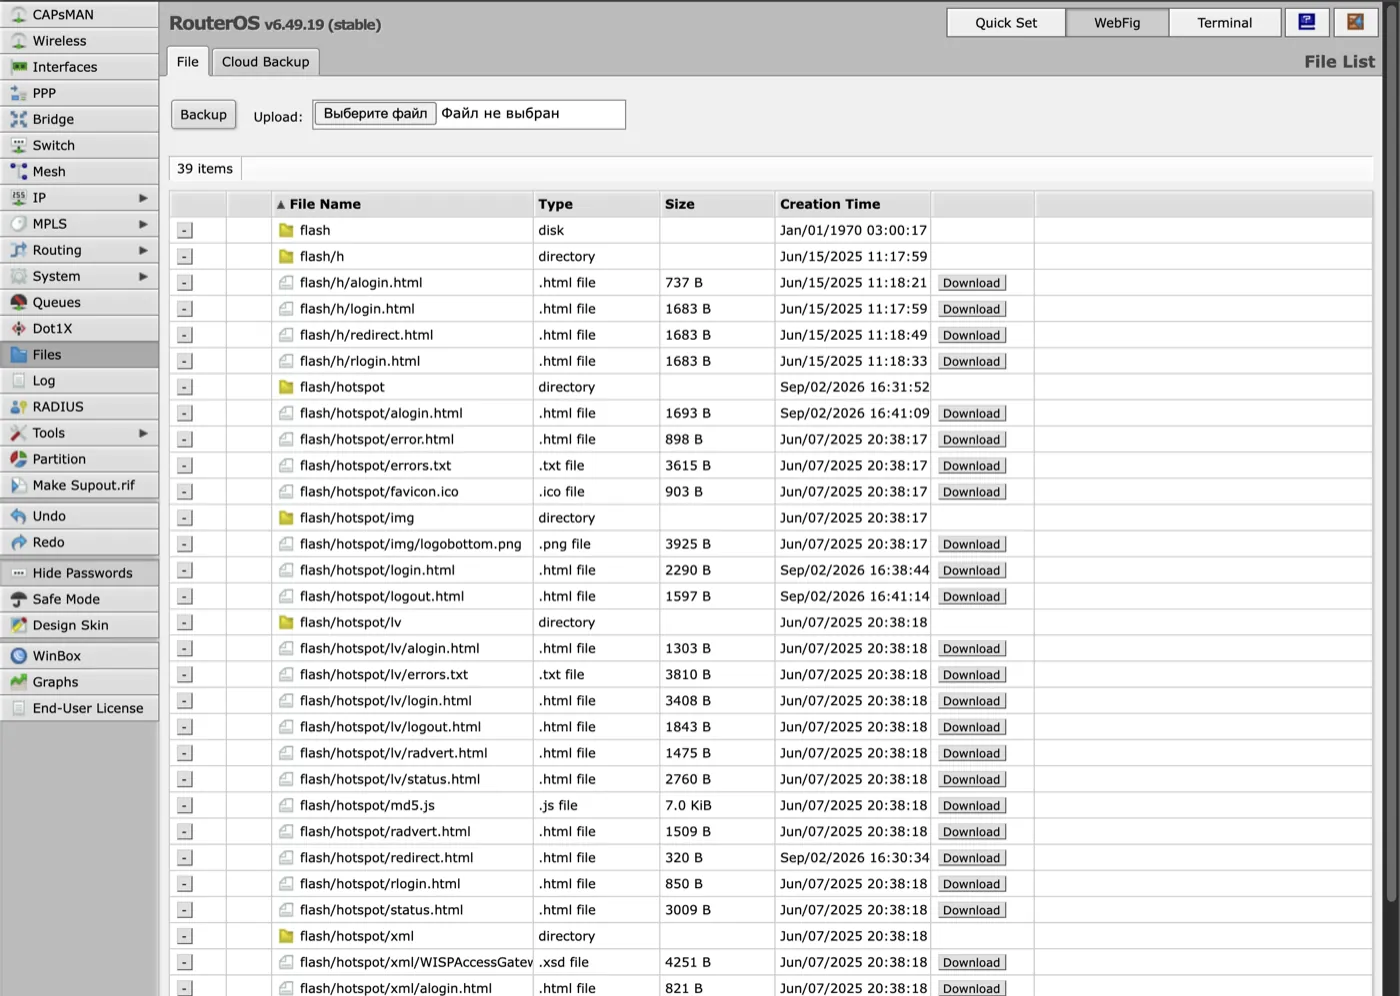Image resolution: width=1400 pixels, height=996 pixels.
Task: Click the flash/hotspot/img folder icon
Action: 286,518
